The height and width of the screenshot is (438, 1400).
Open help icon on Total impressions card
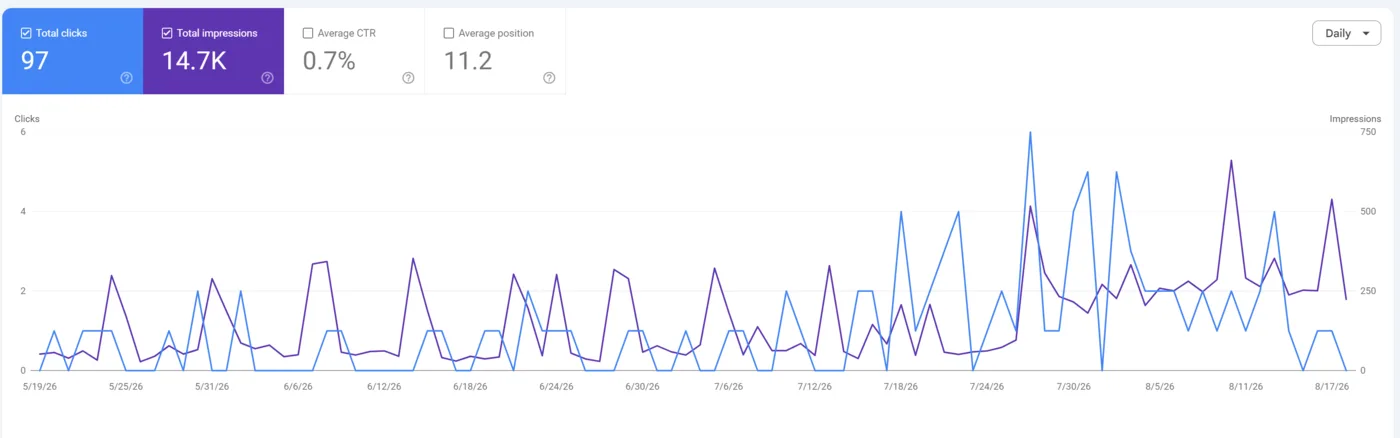(x=267, y=78)
